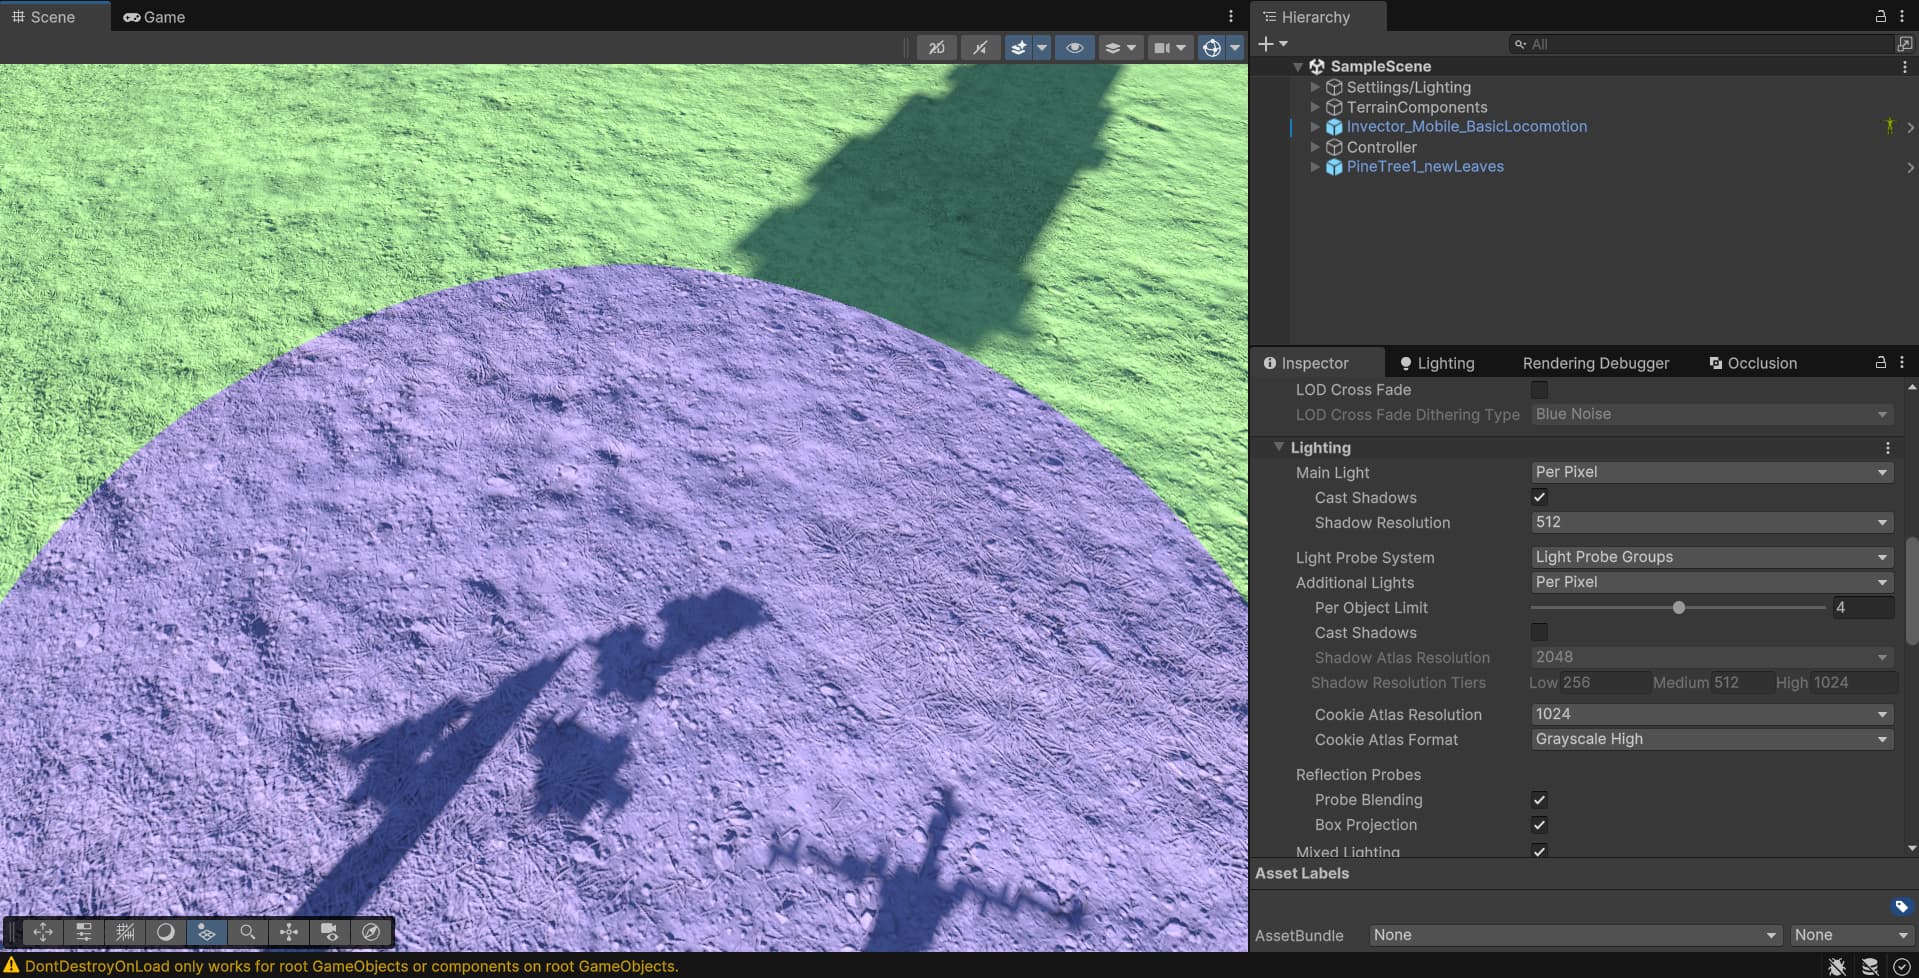Click the magnifier search icon in bottom overlay toolbar

tap(247, 932)
